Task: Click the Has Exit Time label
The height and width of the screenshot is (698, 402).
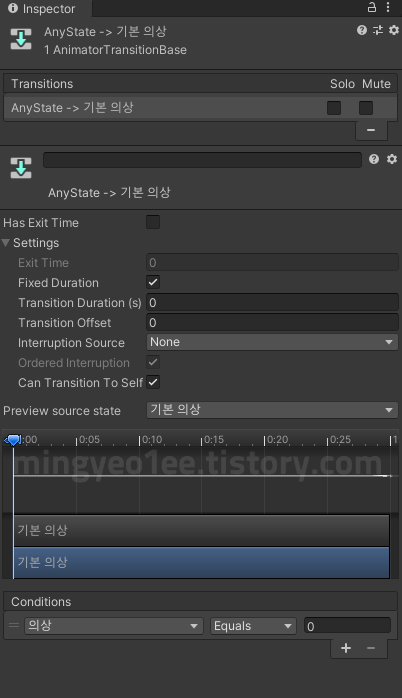Action: pos(41,223)
